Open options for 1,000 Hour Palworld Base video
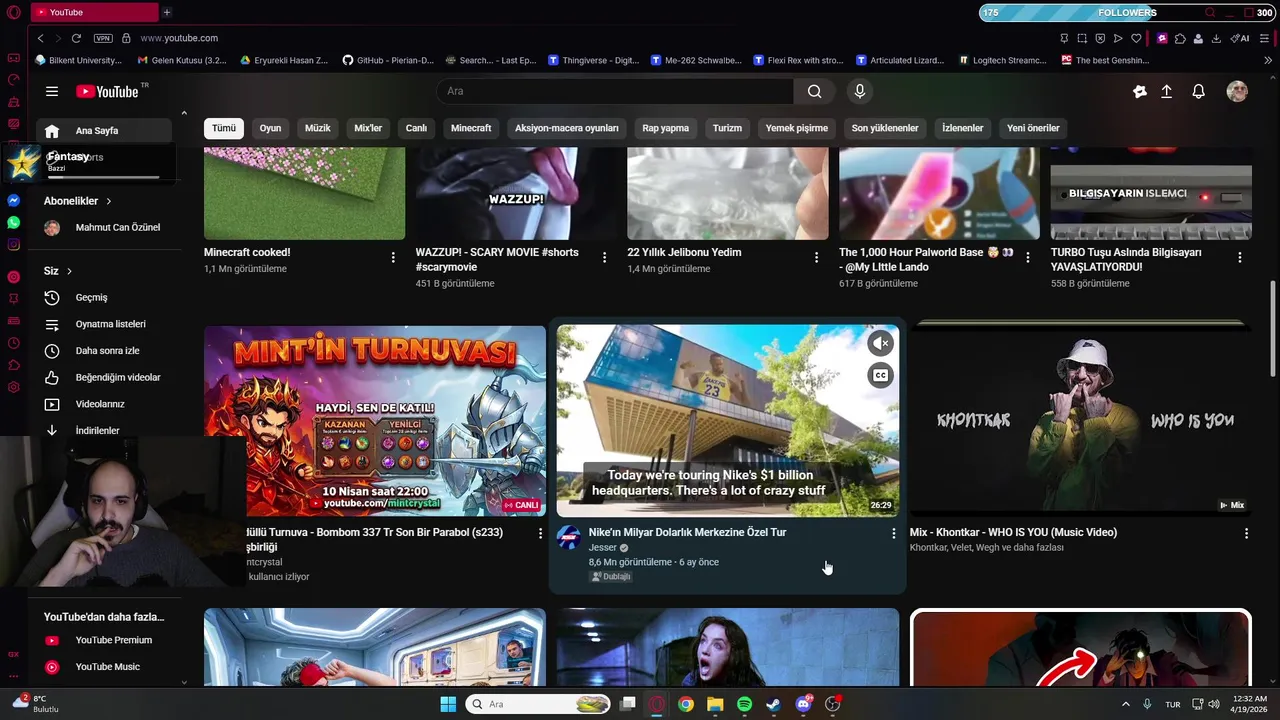 pos(1028,258)
